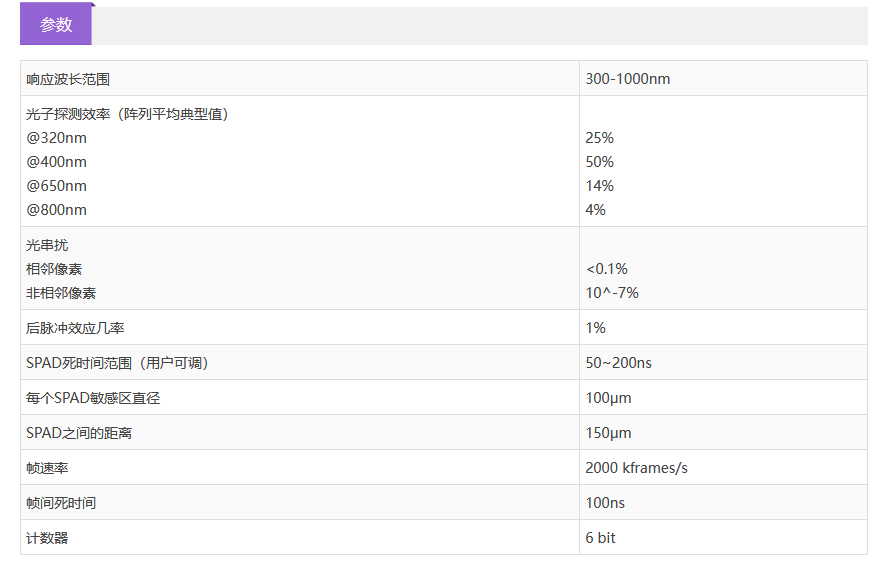
Task: Select the @650nm wavelength label
Action: click(x=56, y=186)
